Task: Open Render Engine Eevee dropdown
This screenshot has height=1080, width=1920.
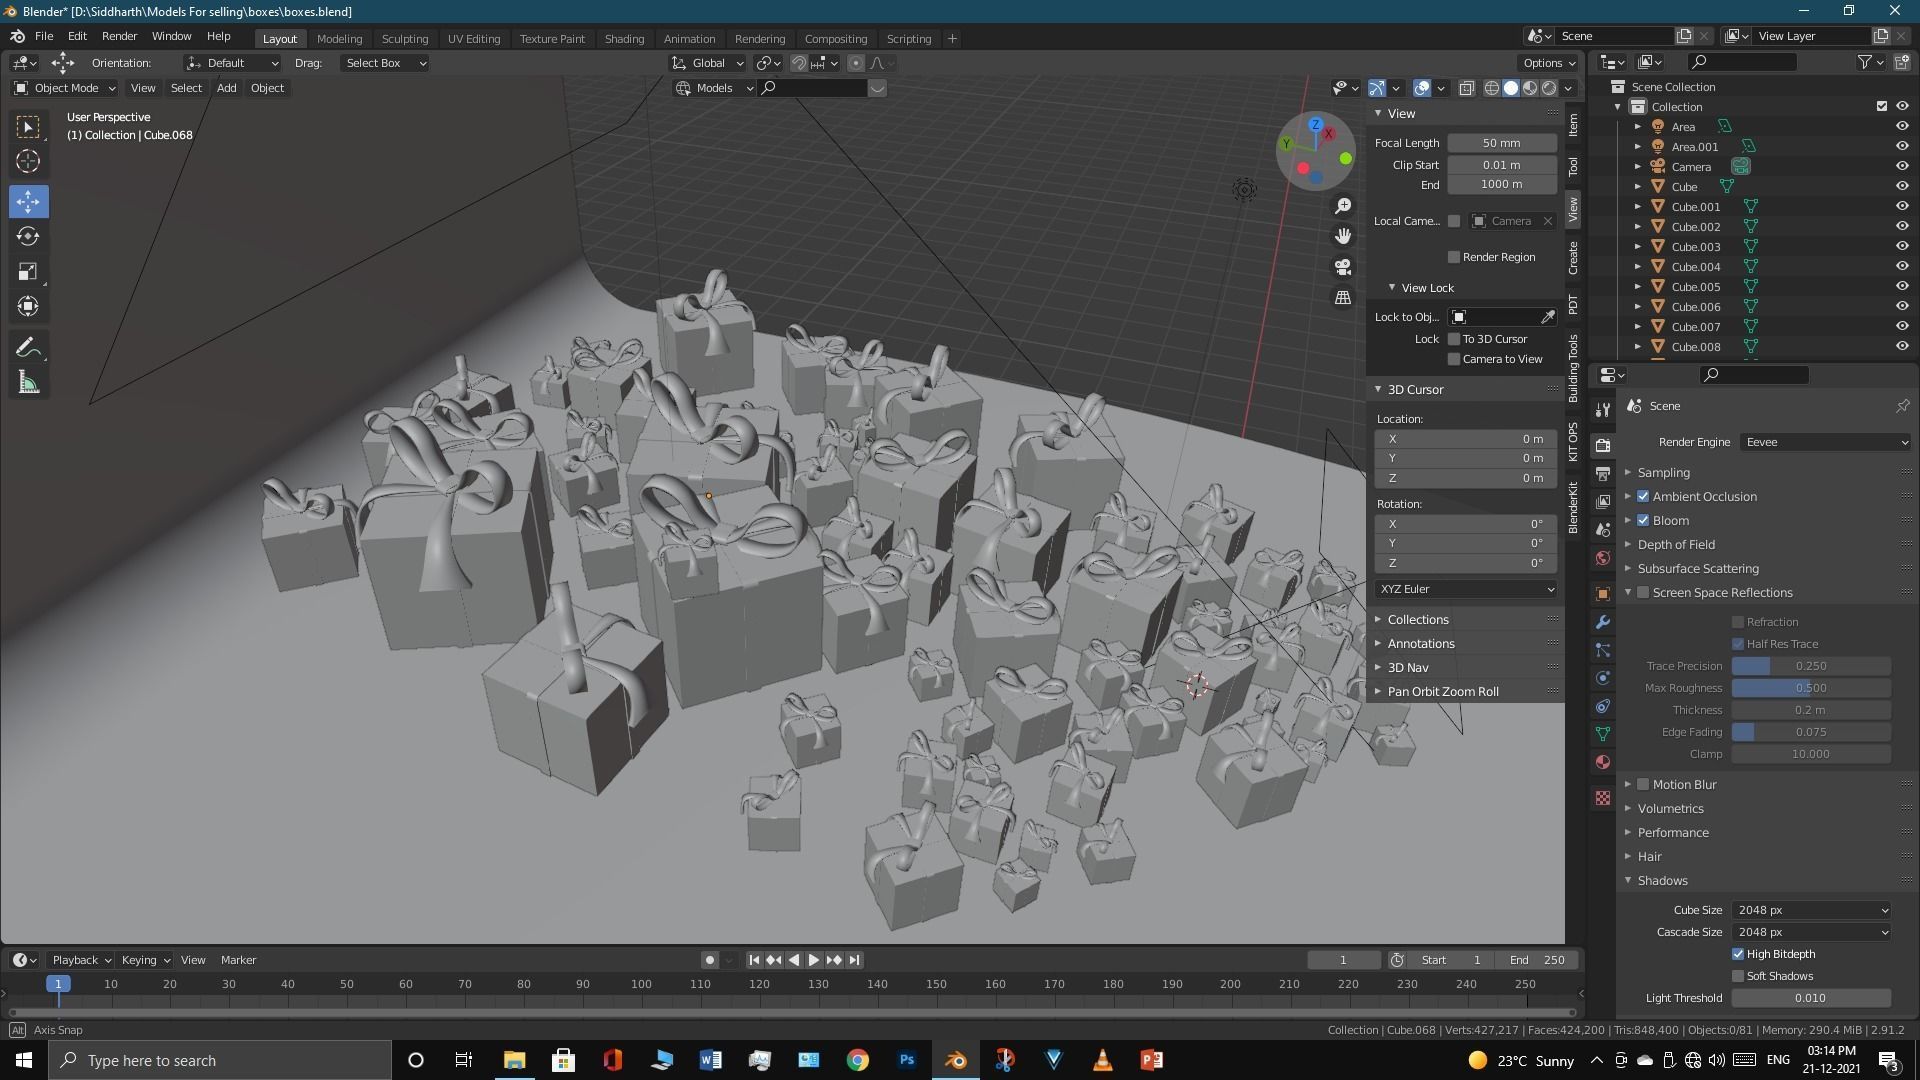Action: pyautogui.click(x=1826, y=443)
